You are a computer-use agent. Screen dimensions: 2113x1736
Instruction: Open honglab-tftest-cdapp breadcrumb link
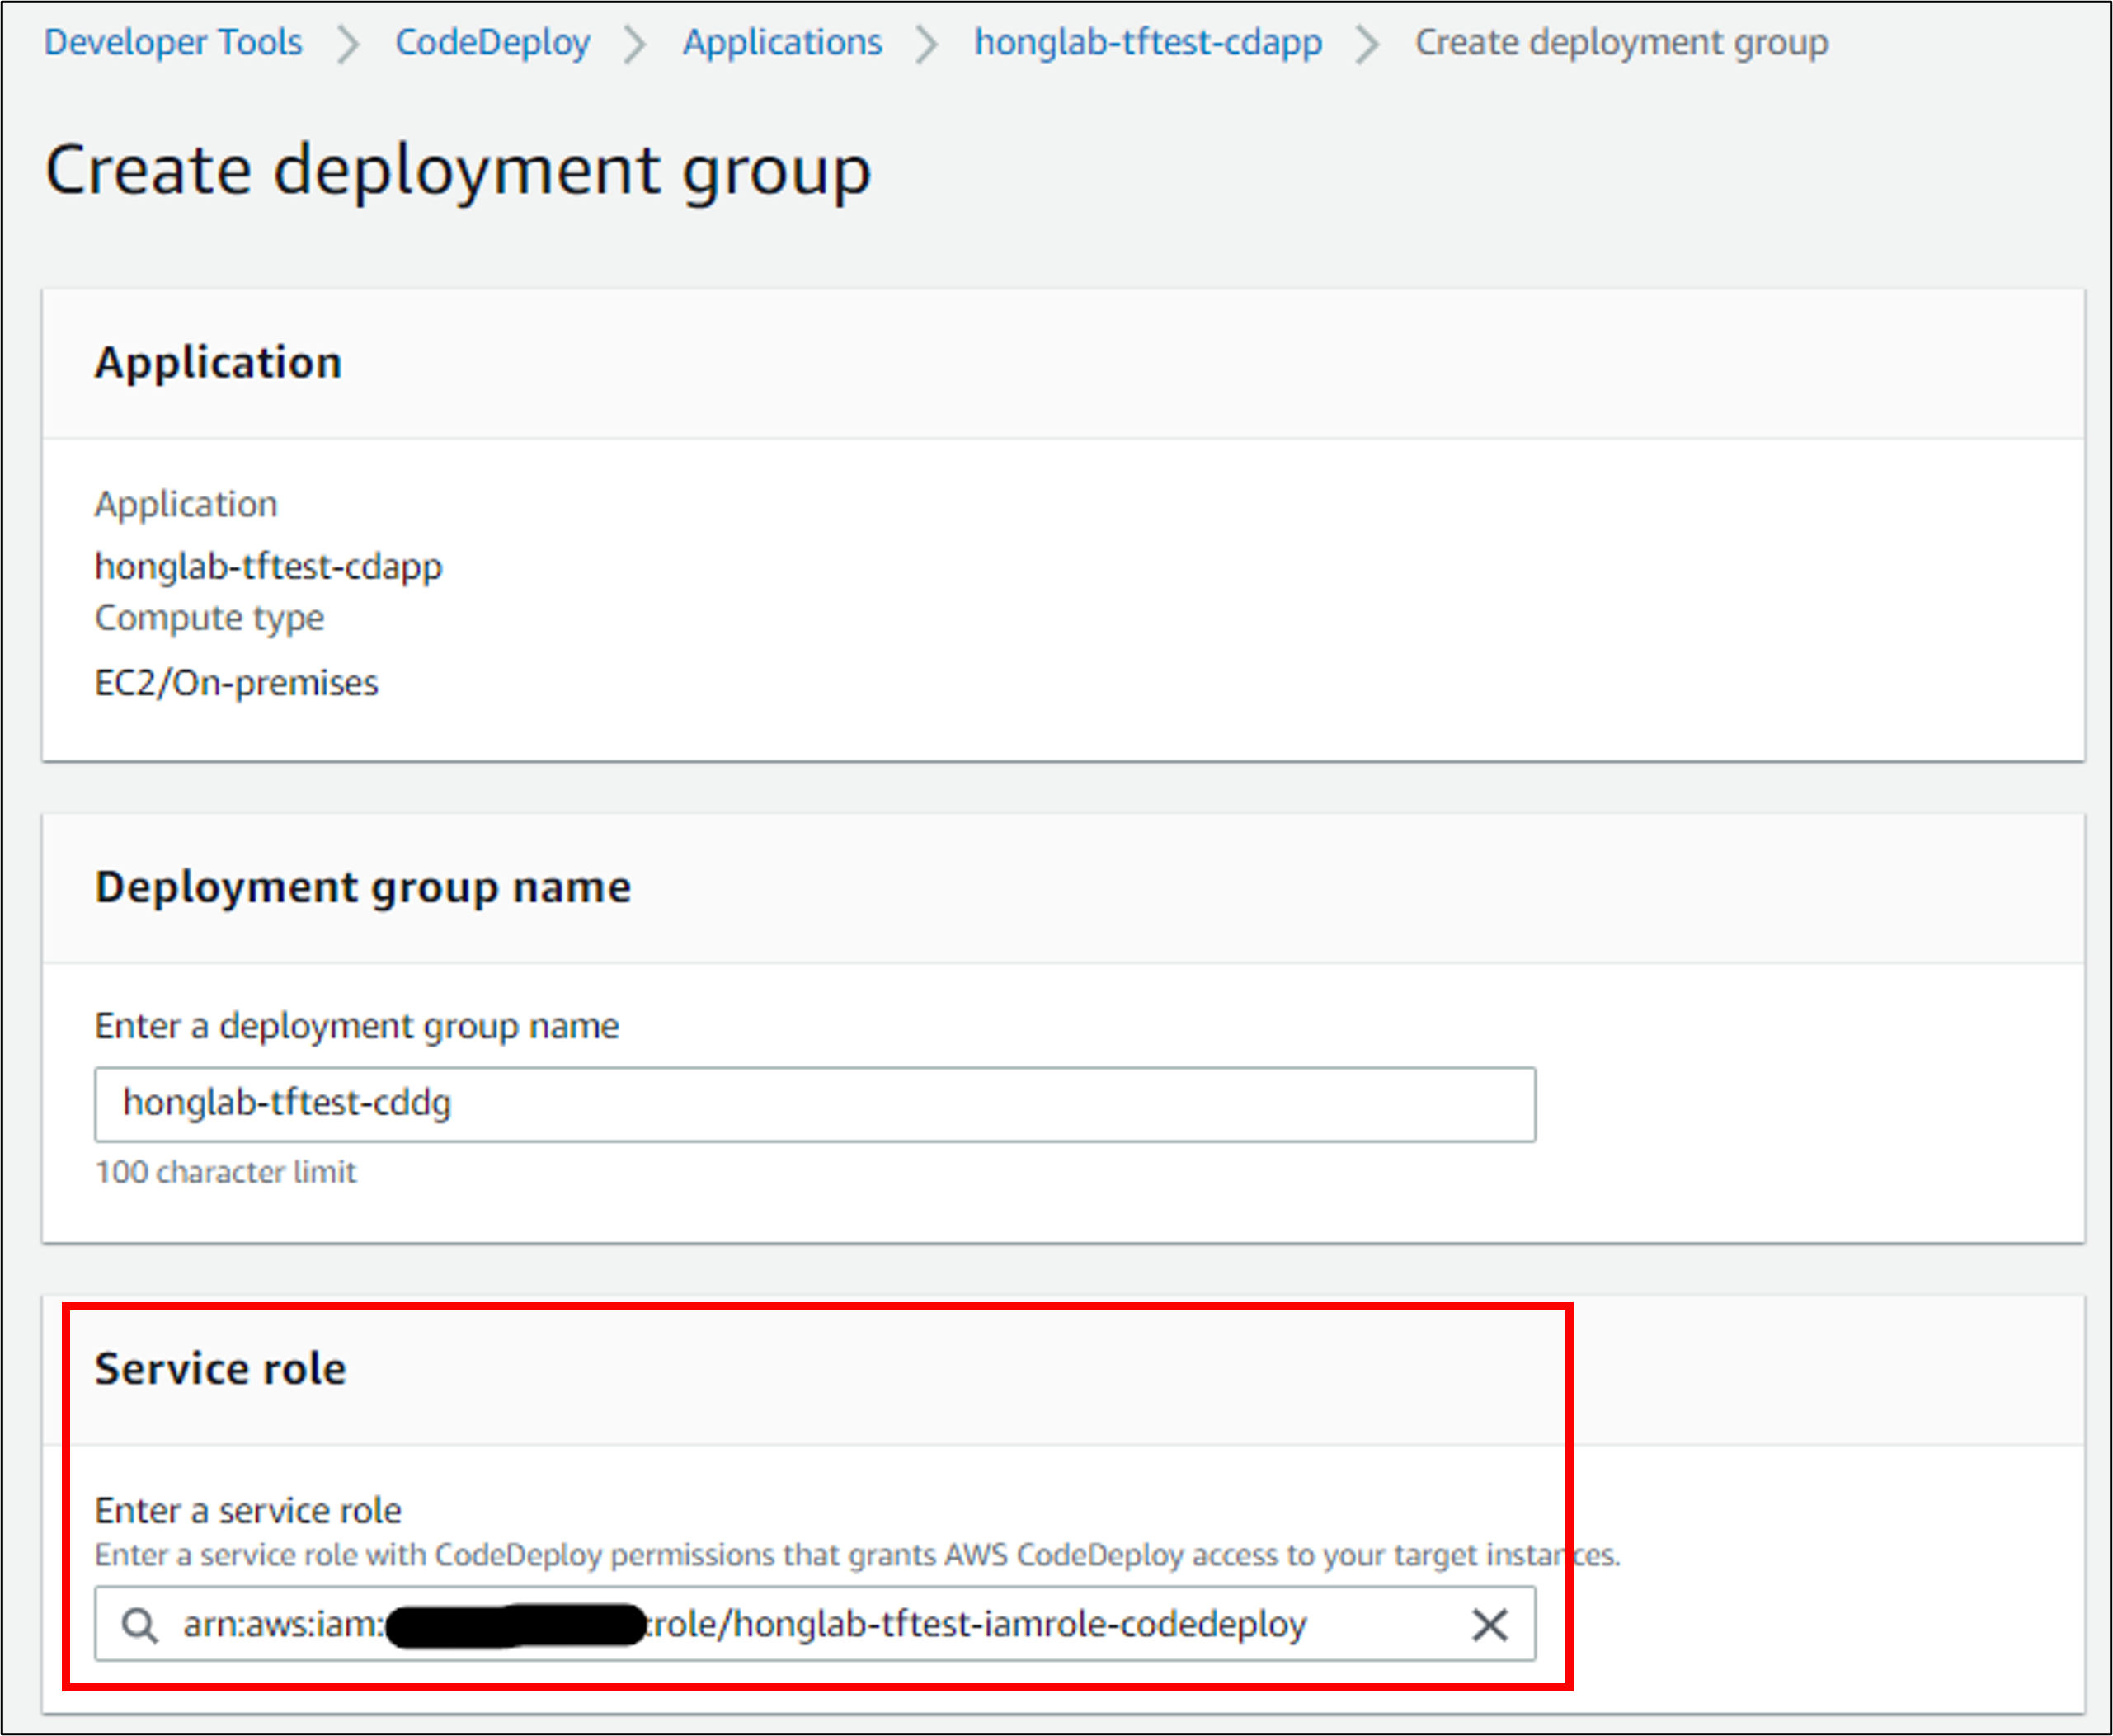(x=1148, y=42)
